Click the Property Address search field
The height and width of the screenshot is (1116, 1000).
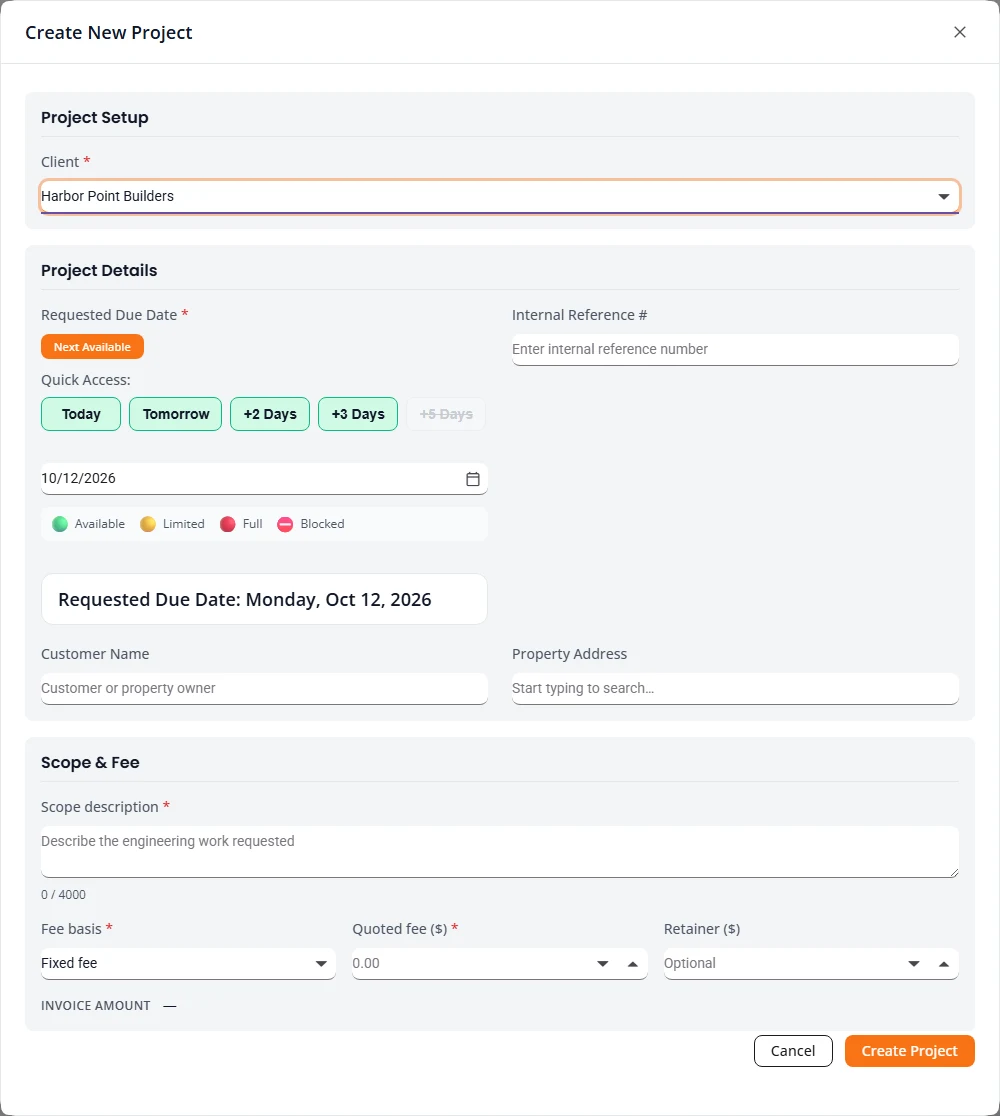pyautogui.click(x=735, y=688)
